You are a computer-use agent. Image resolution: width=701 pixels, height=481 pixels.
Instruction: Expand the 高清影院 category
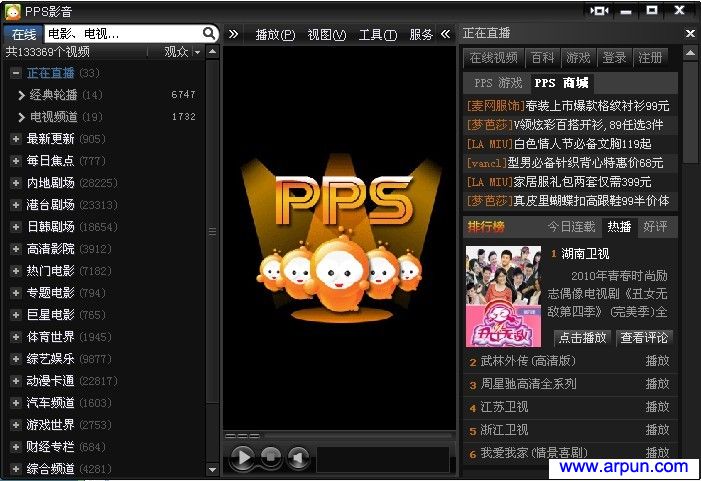click(x=16, y=249)
